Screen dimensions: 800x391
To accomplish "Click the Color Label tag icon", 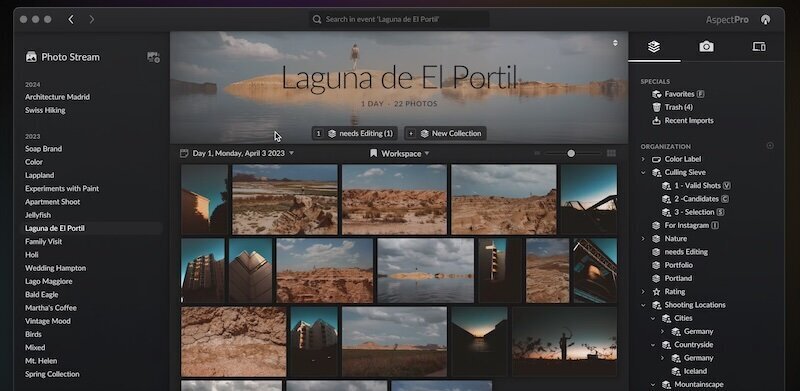I will click(657, 159).
